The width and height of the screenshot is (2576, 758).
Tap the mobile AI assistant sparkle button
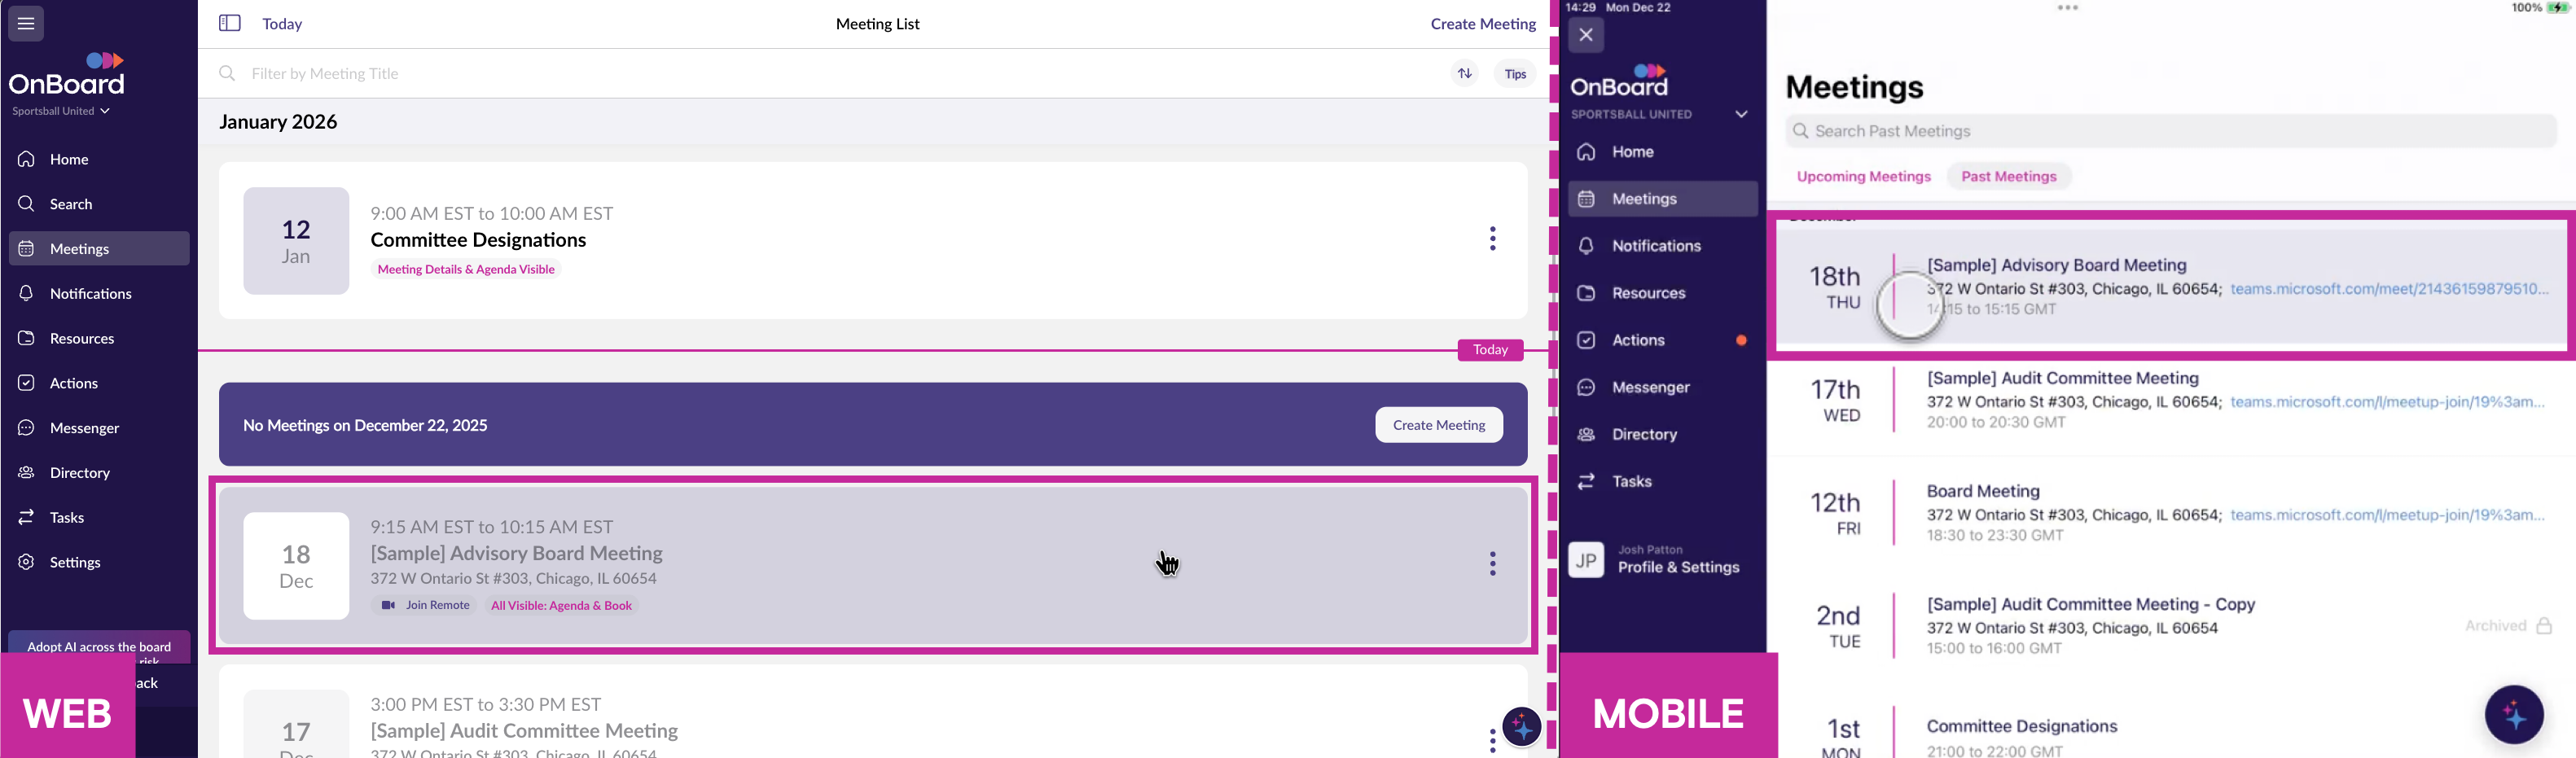(x=2513, y=714)
